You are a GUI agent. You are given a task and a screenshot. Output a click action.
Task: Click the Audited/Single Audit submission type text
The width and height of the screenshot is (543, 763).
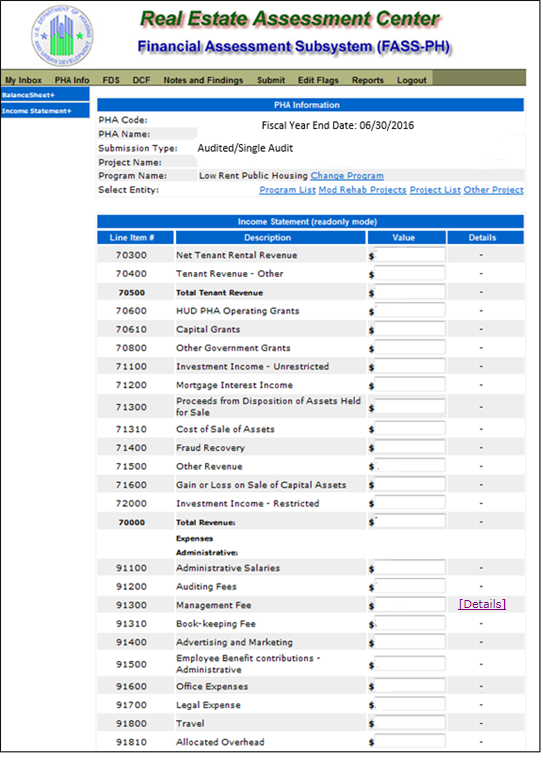[245, 148]
